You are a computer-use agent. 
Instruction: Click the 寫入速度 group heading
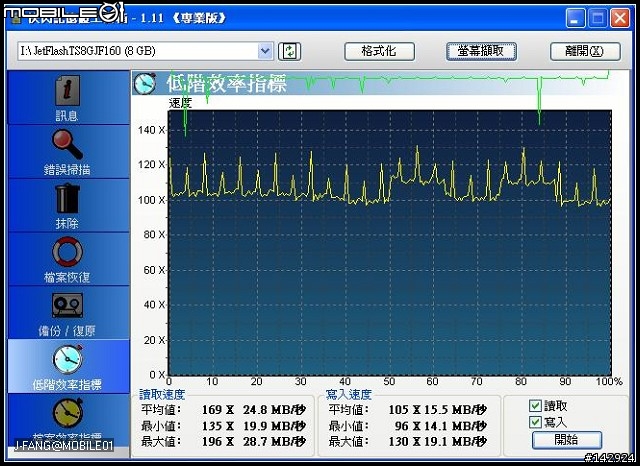[x=349, y=395]
